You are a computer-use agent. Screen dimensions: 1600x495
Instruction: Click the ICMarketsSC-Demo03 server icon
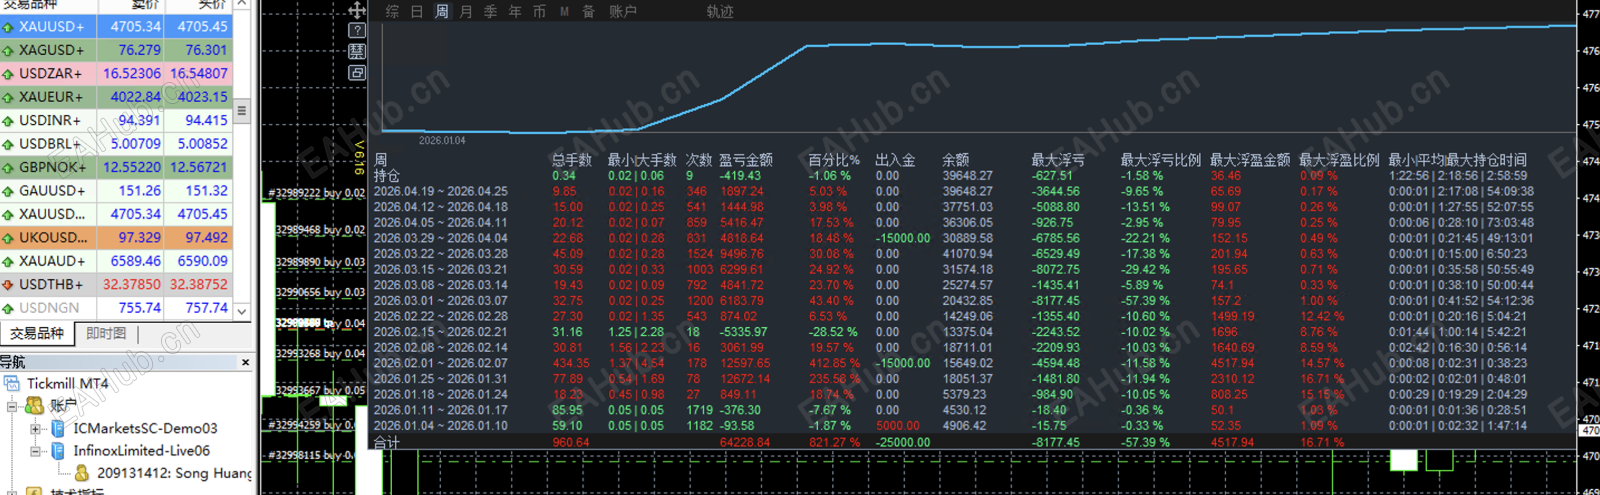pos(58,428)
